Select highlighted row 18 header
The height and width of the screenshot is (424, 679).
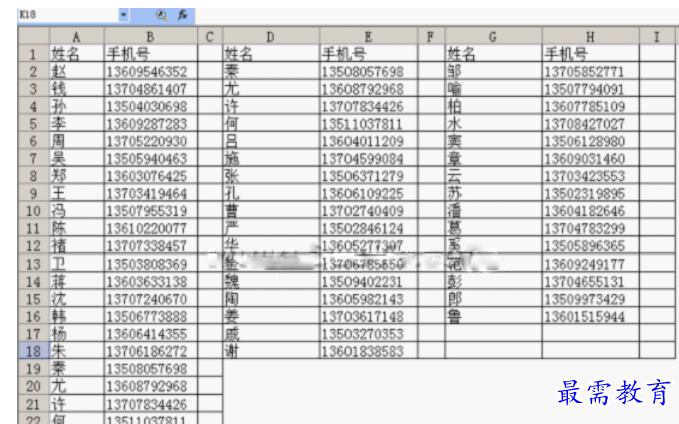[x=33, y=351]
